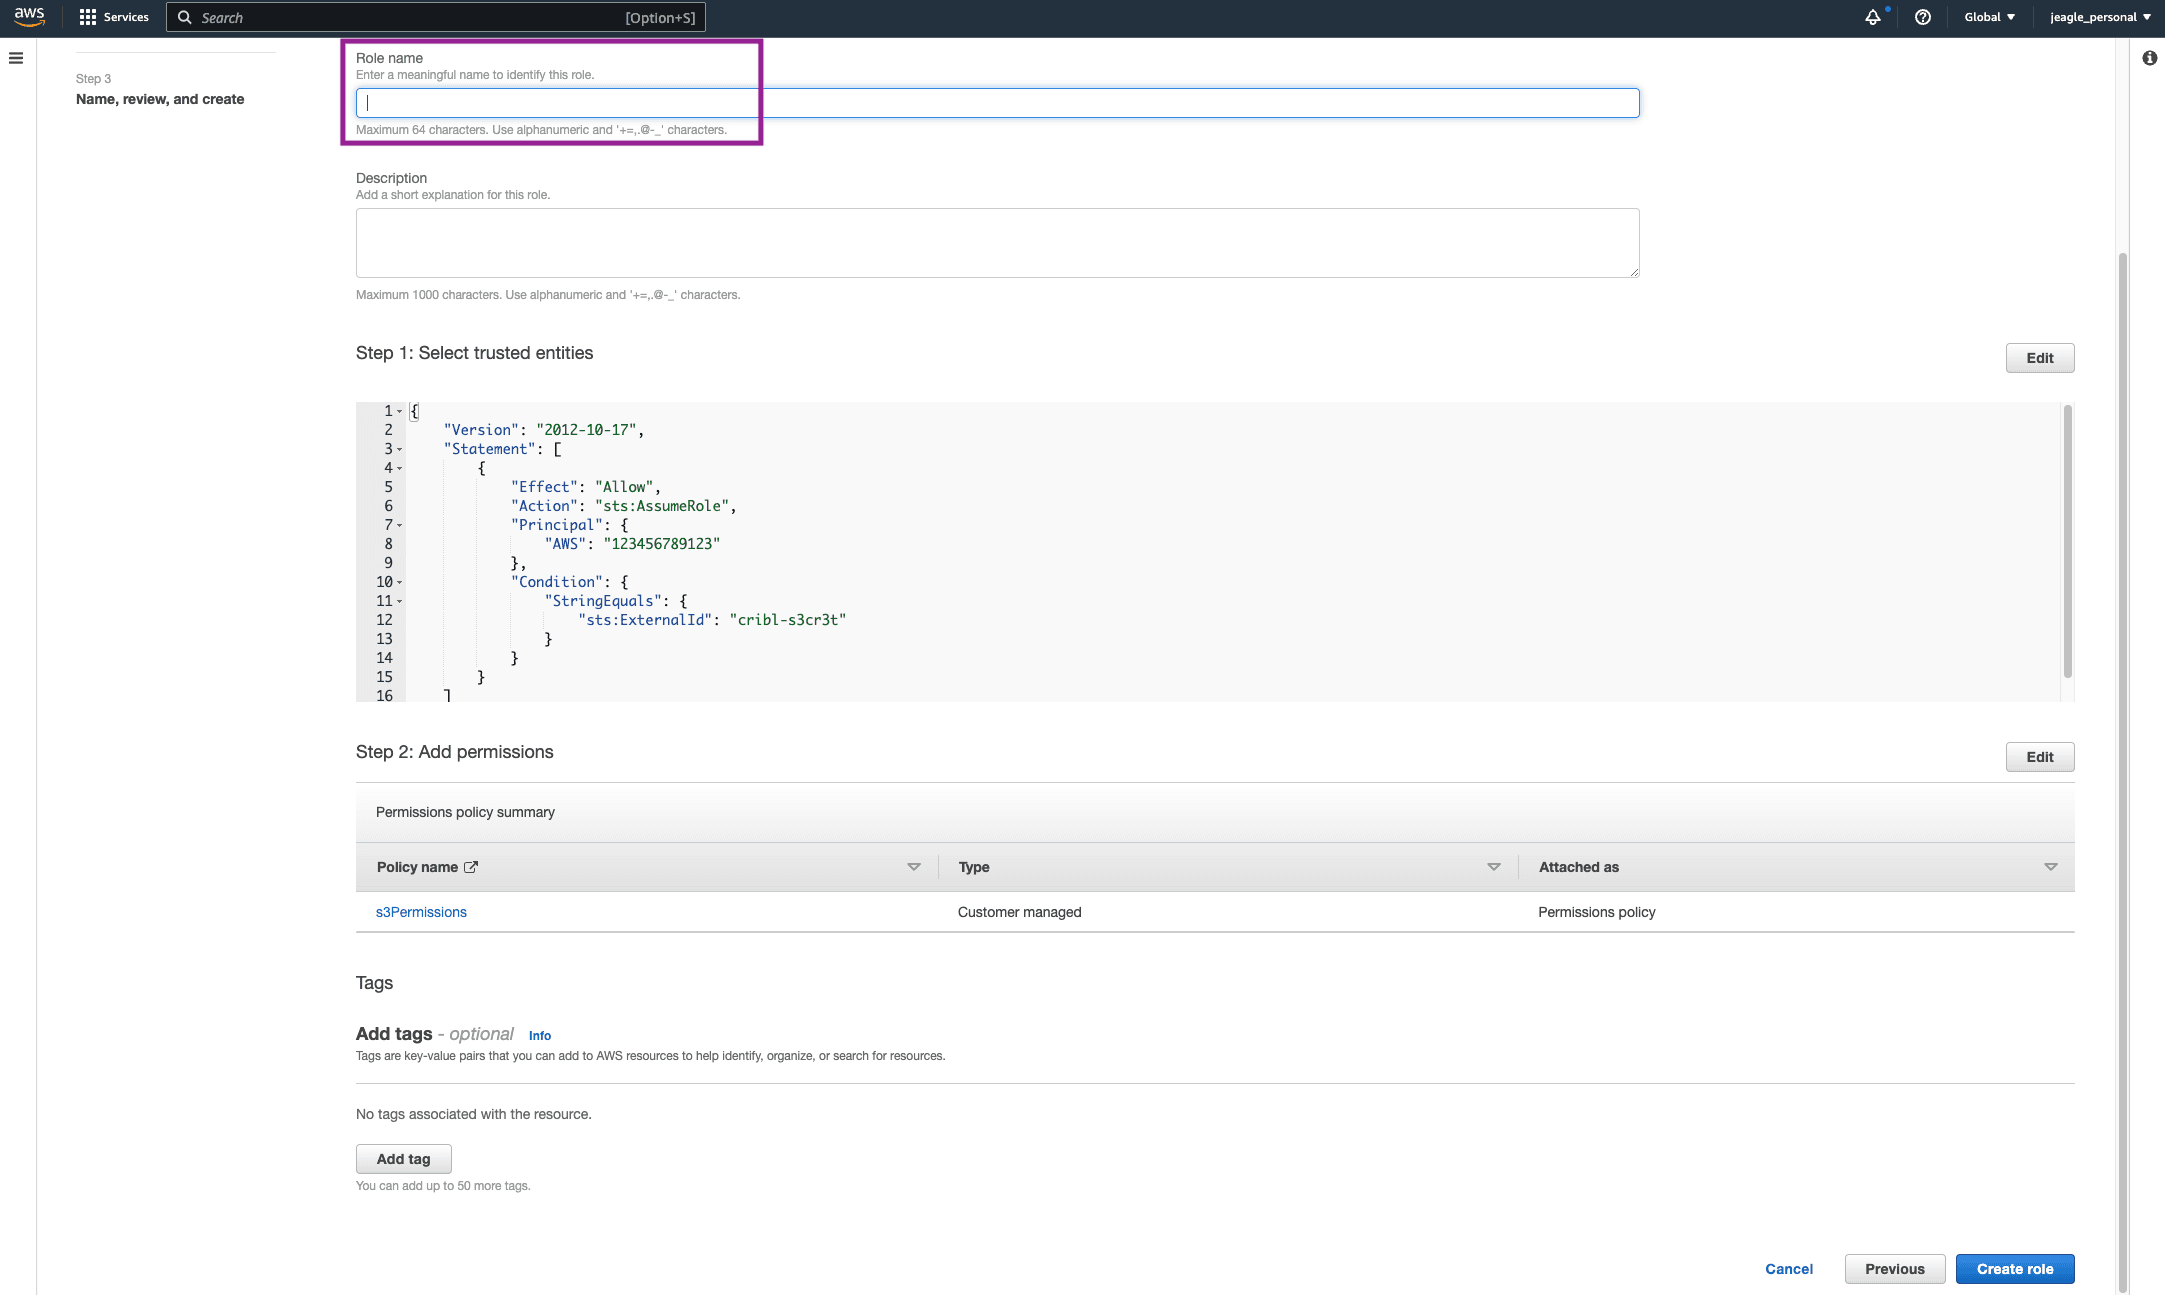
Task: Open the help question mark icon
Action: (1922, 17)
